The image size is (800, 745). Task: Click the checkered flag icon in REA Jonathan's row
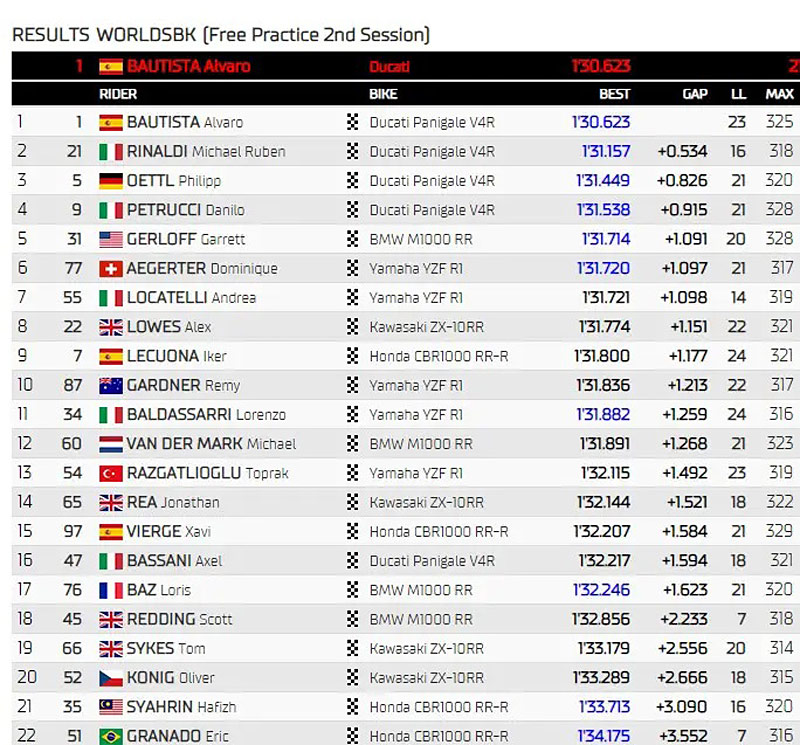352,503
